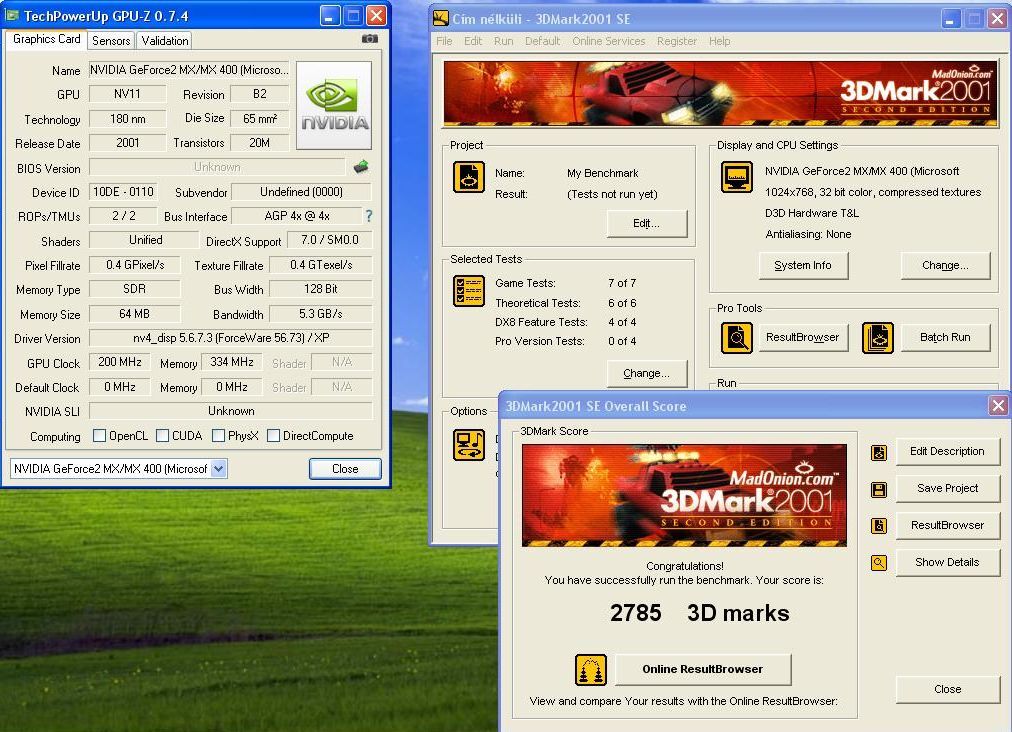Click the Close button in score dialog
This screenshot has width=1012, height=732.
tap(947, 689)
